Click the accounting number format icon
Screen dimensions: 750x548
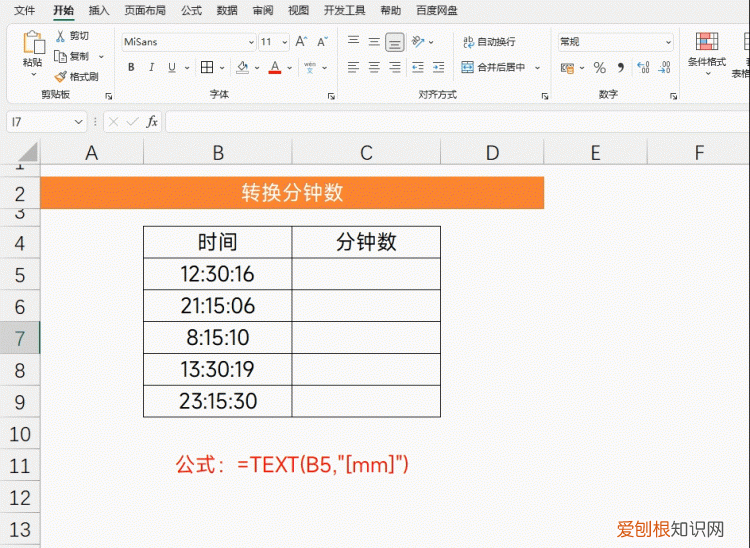click(x=567, y=68)
